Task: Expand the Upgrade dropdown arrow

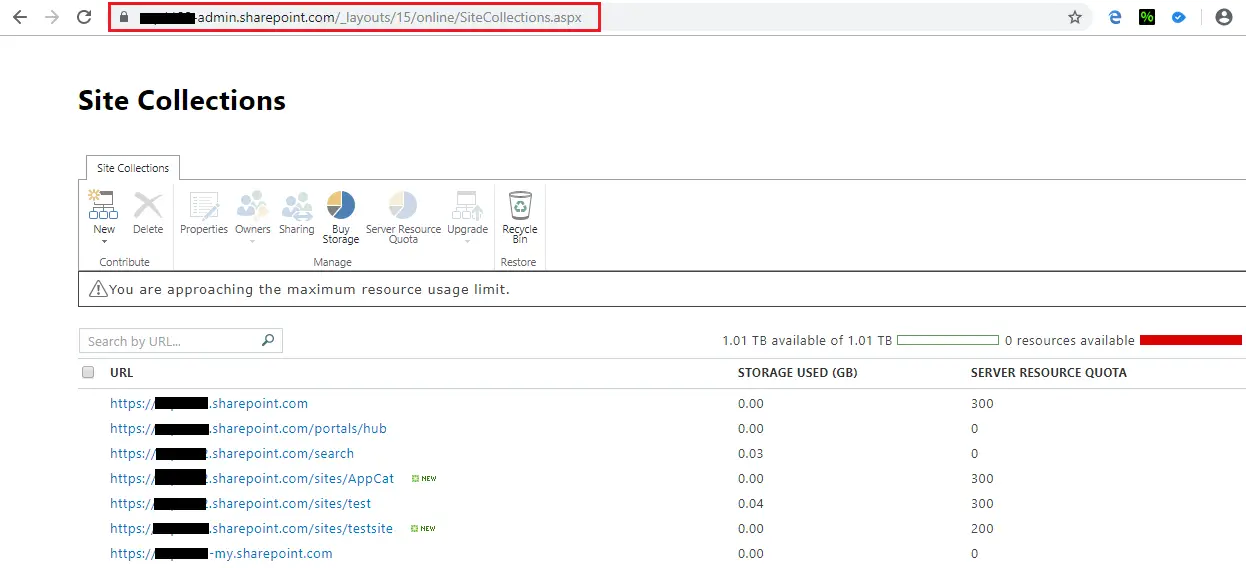Action: (x=467, y=241)
